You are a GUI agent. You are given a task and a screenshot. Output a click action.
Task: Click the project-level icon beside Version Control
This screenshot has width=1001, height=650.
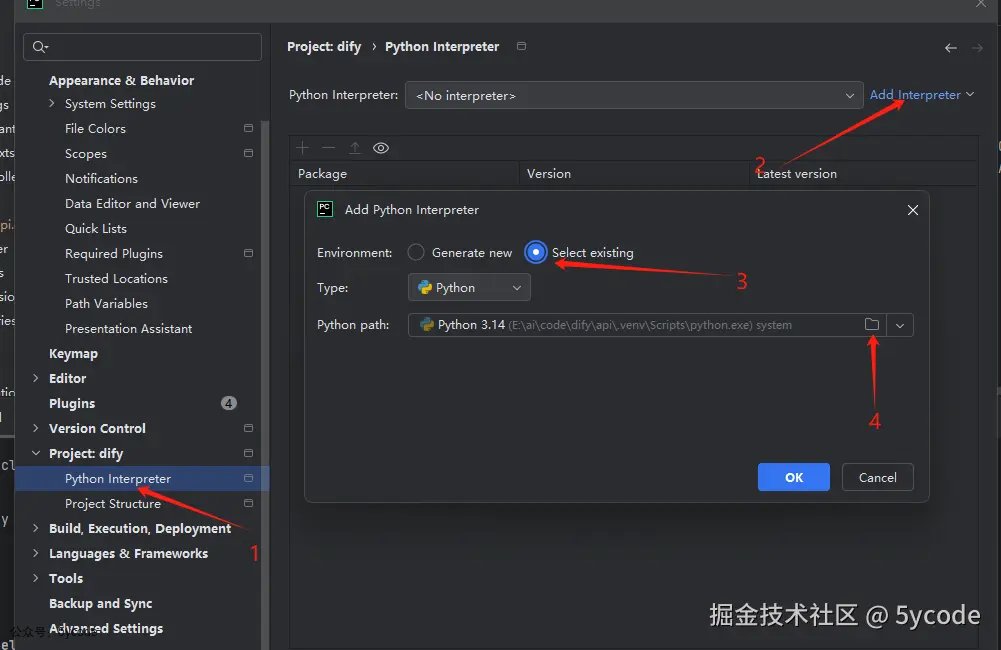[248, 428]
